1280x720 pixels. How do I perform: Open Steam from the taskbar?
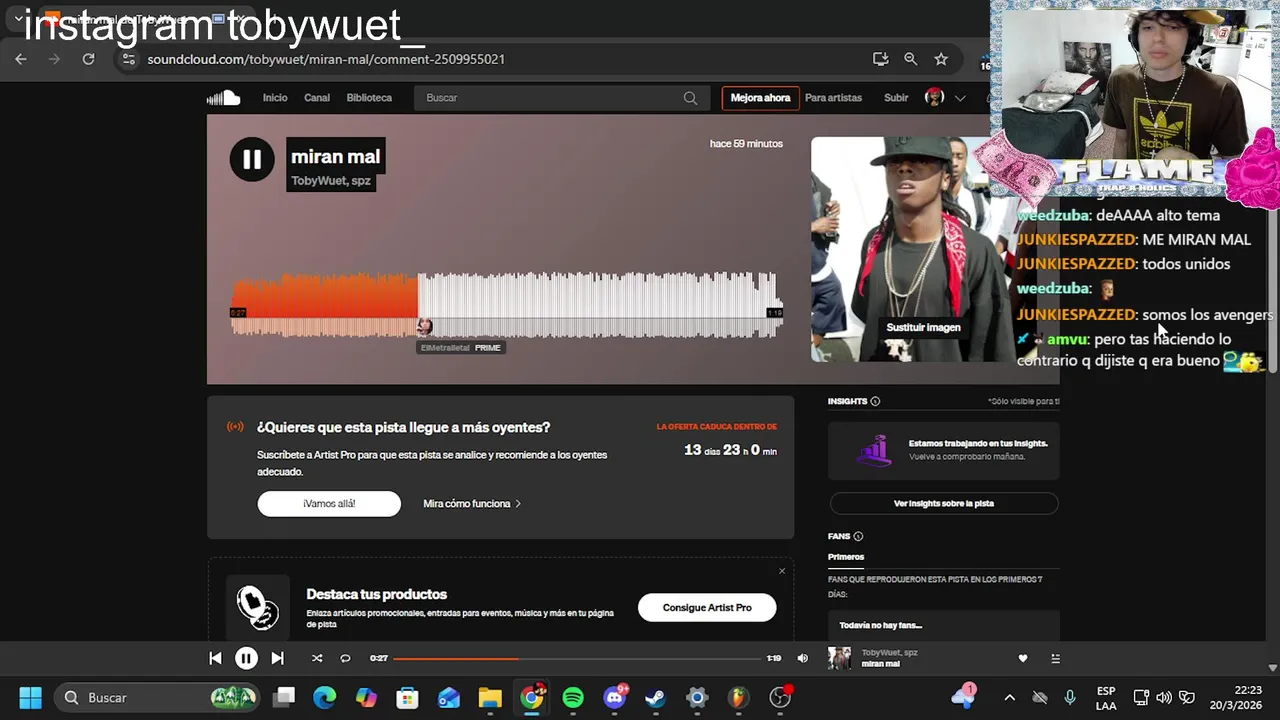pyautogui.click(x=656, y=697)
